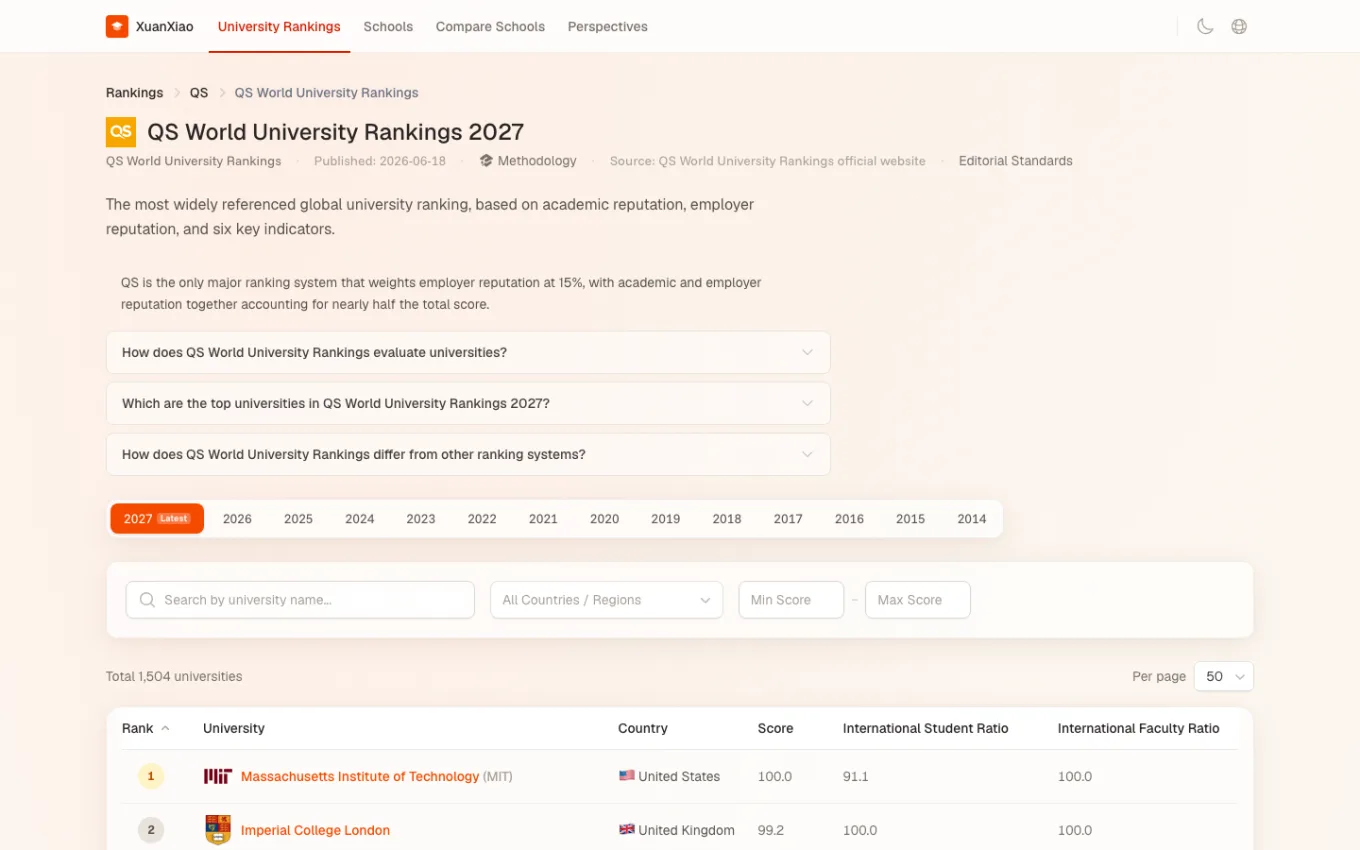Click International Faculty Ratio column header

[x=1138, y=729]
